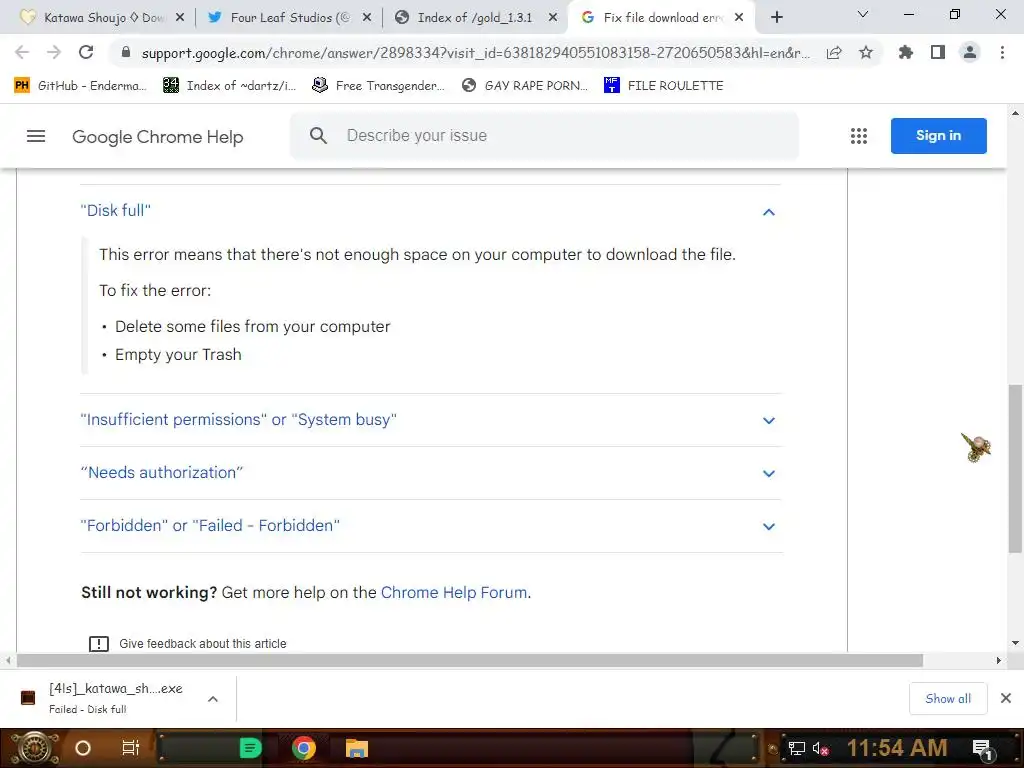Close the Katawa Shoujo tab
The width and height of the screenshot is (1024, 768).
tap(180, 18)
